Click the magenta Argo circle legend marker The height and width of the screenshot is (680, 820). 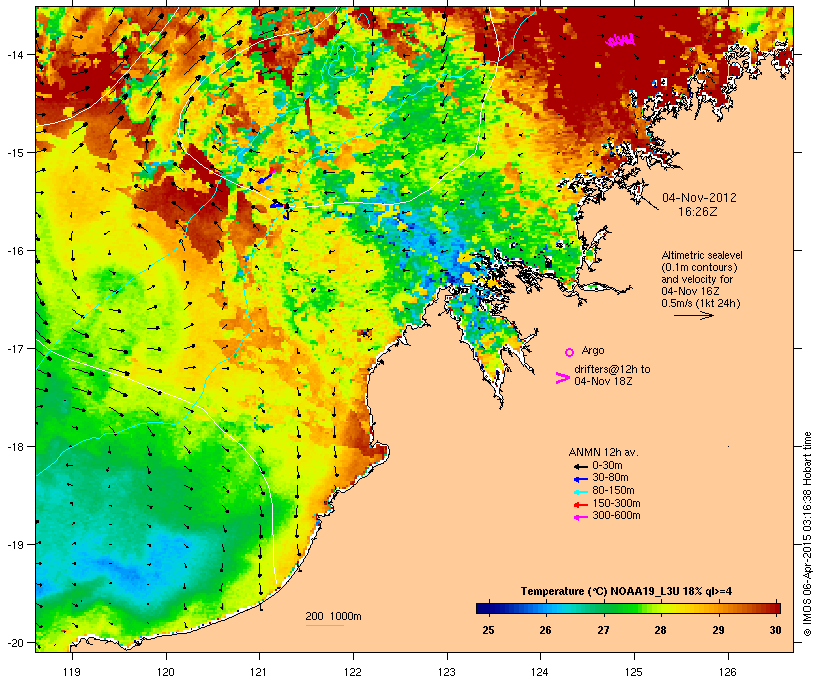(570, 352)
